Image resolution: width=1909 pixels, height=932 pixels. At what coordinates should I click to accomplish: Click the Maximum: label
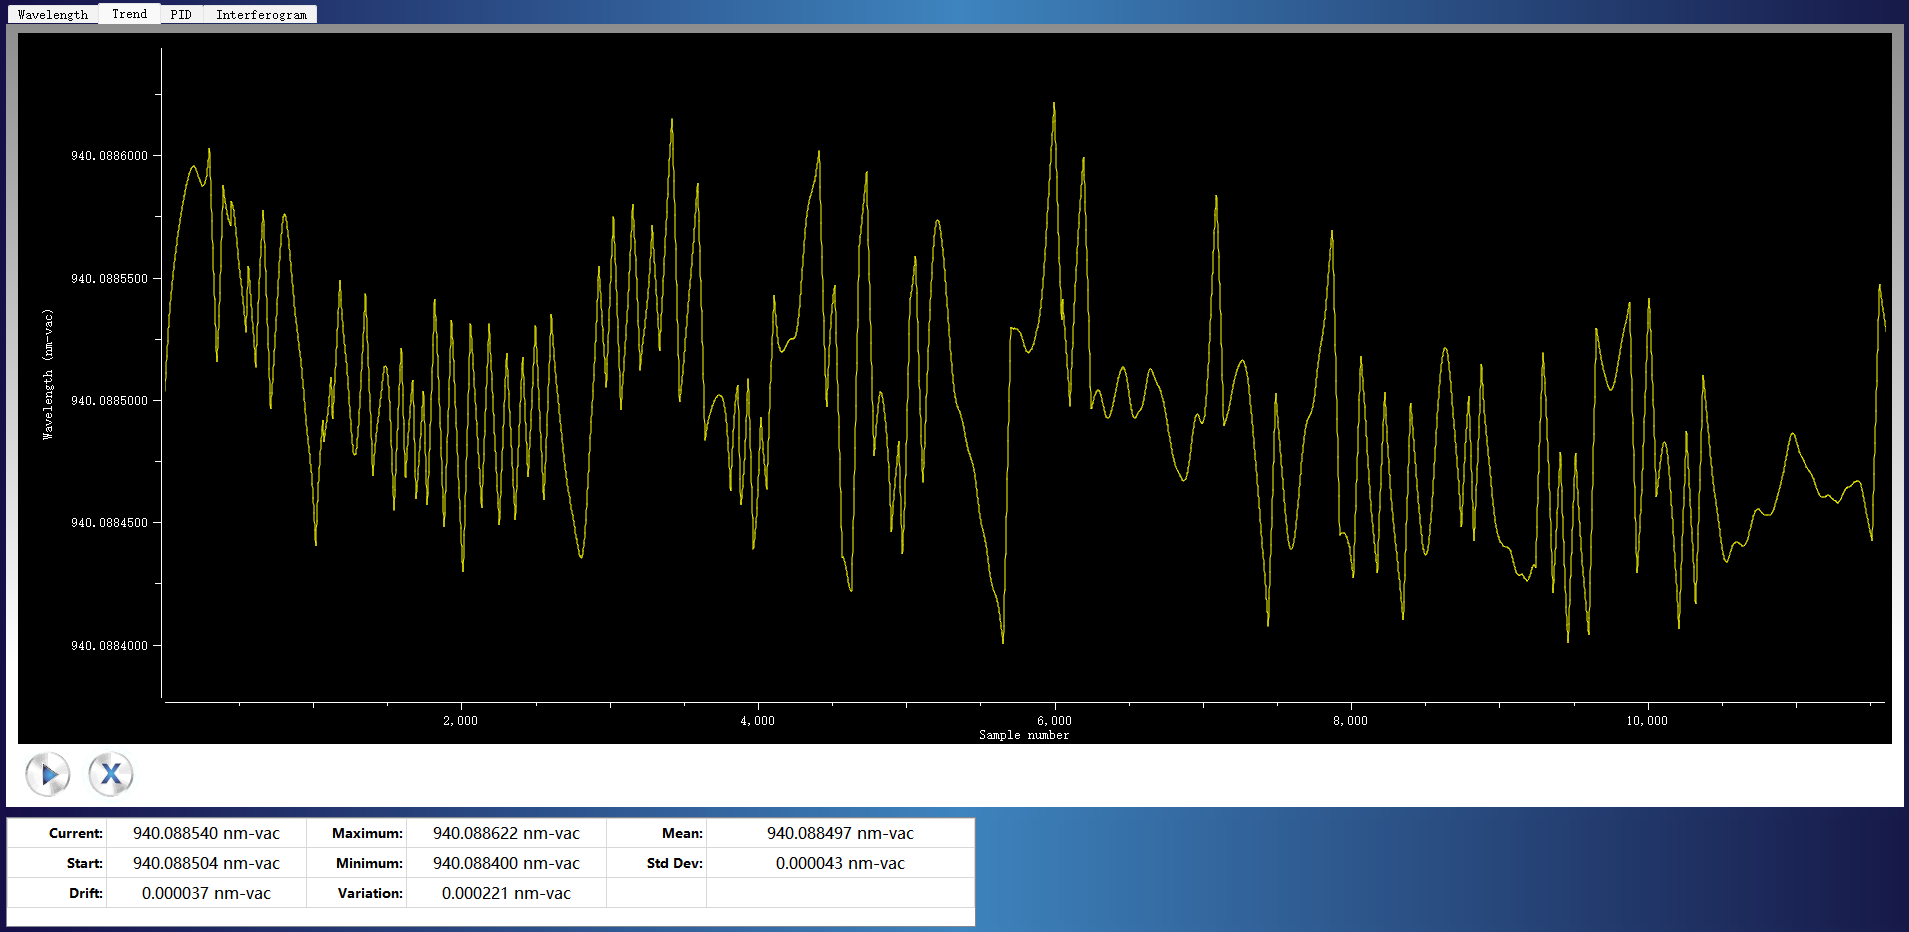tap(368, 833)
